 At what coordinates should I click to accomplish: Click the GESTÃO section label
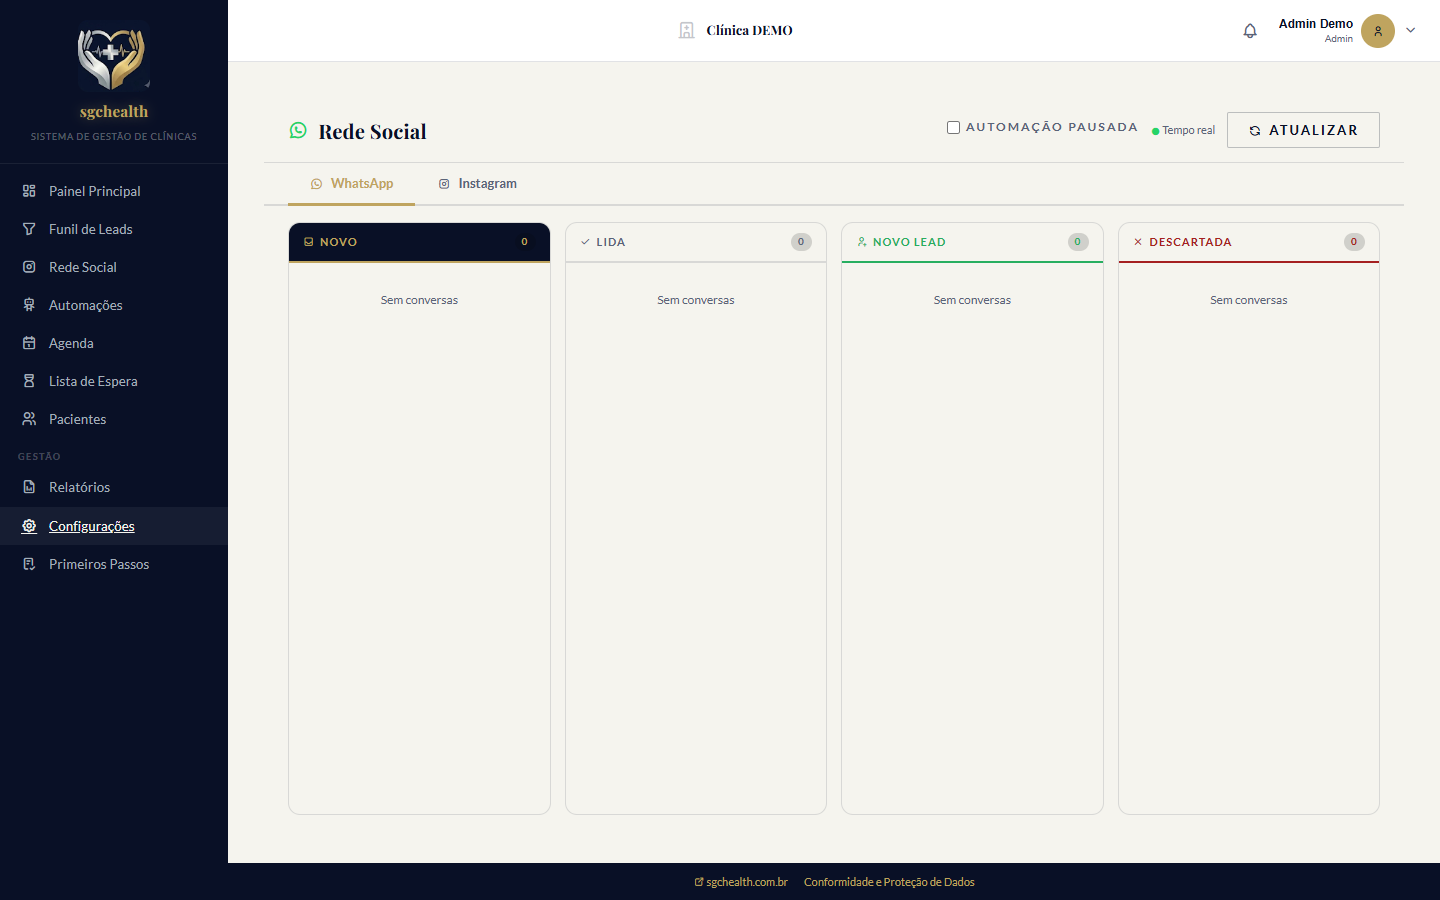39,457
